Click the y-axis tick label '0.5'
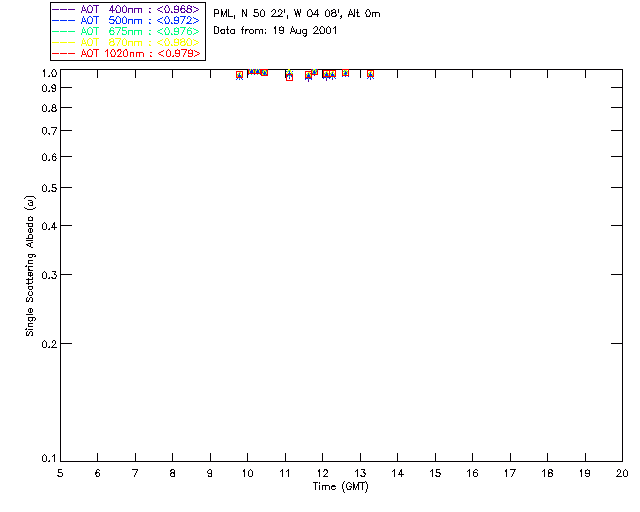 49,188
